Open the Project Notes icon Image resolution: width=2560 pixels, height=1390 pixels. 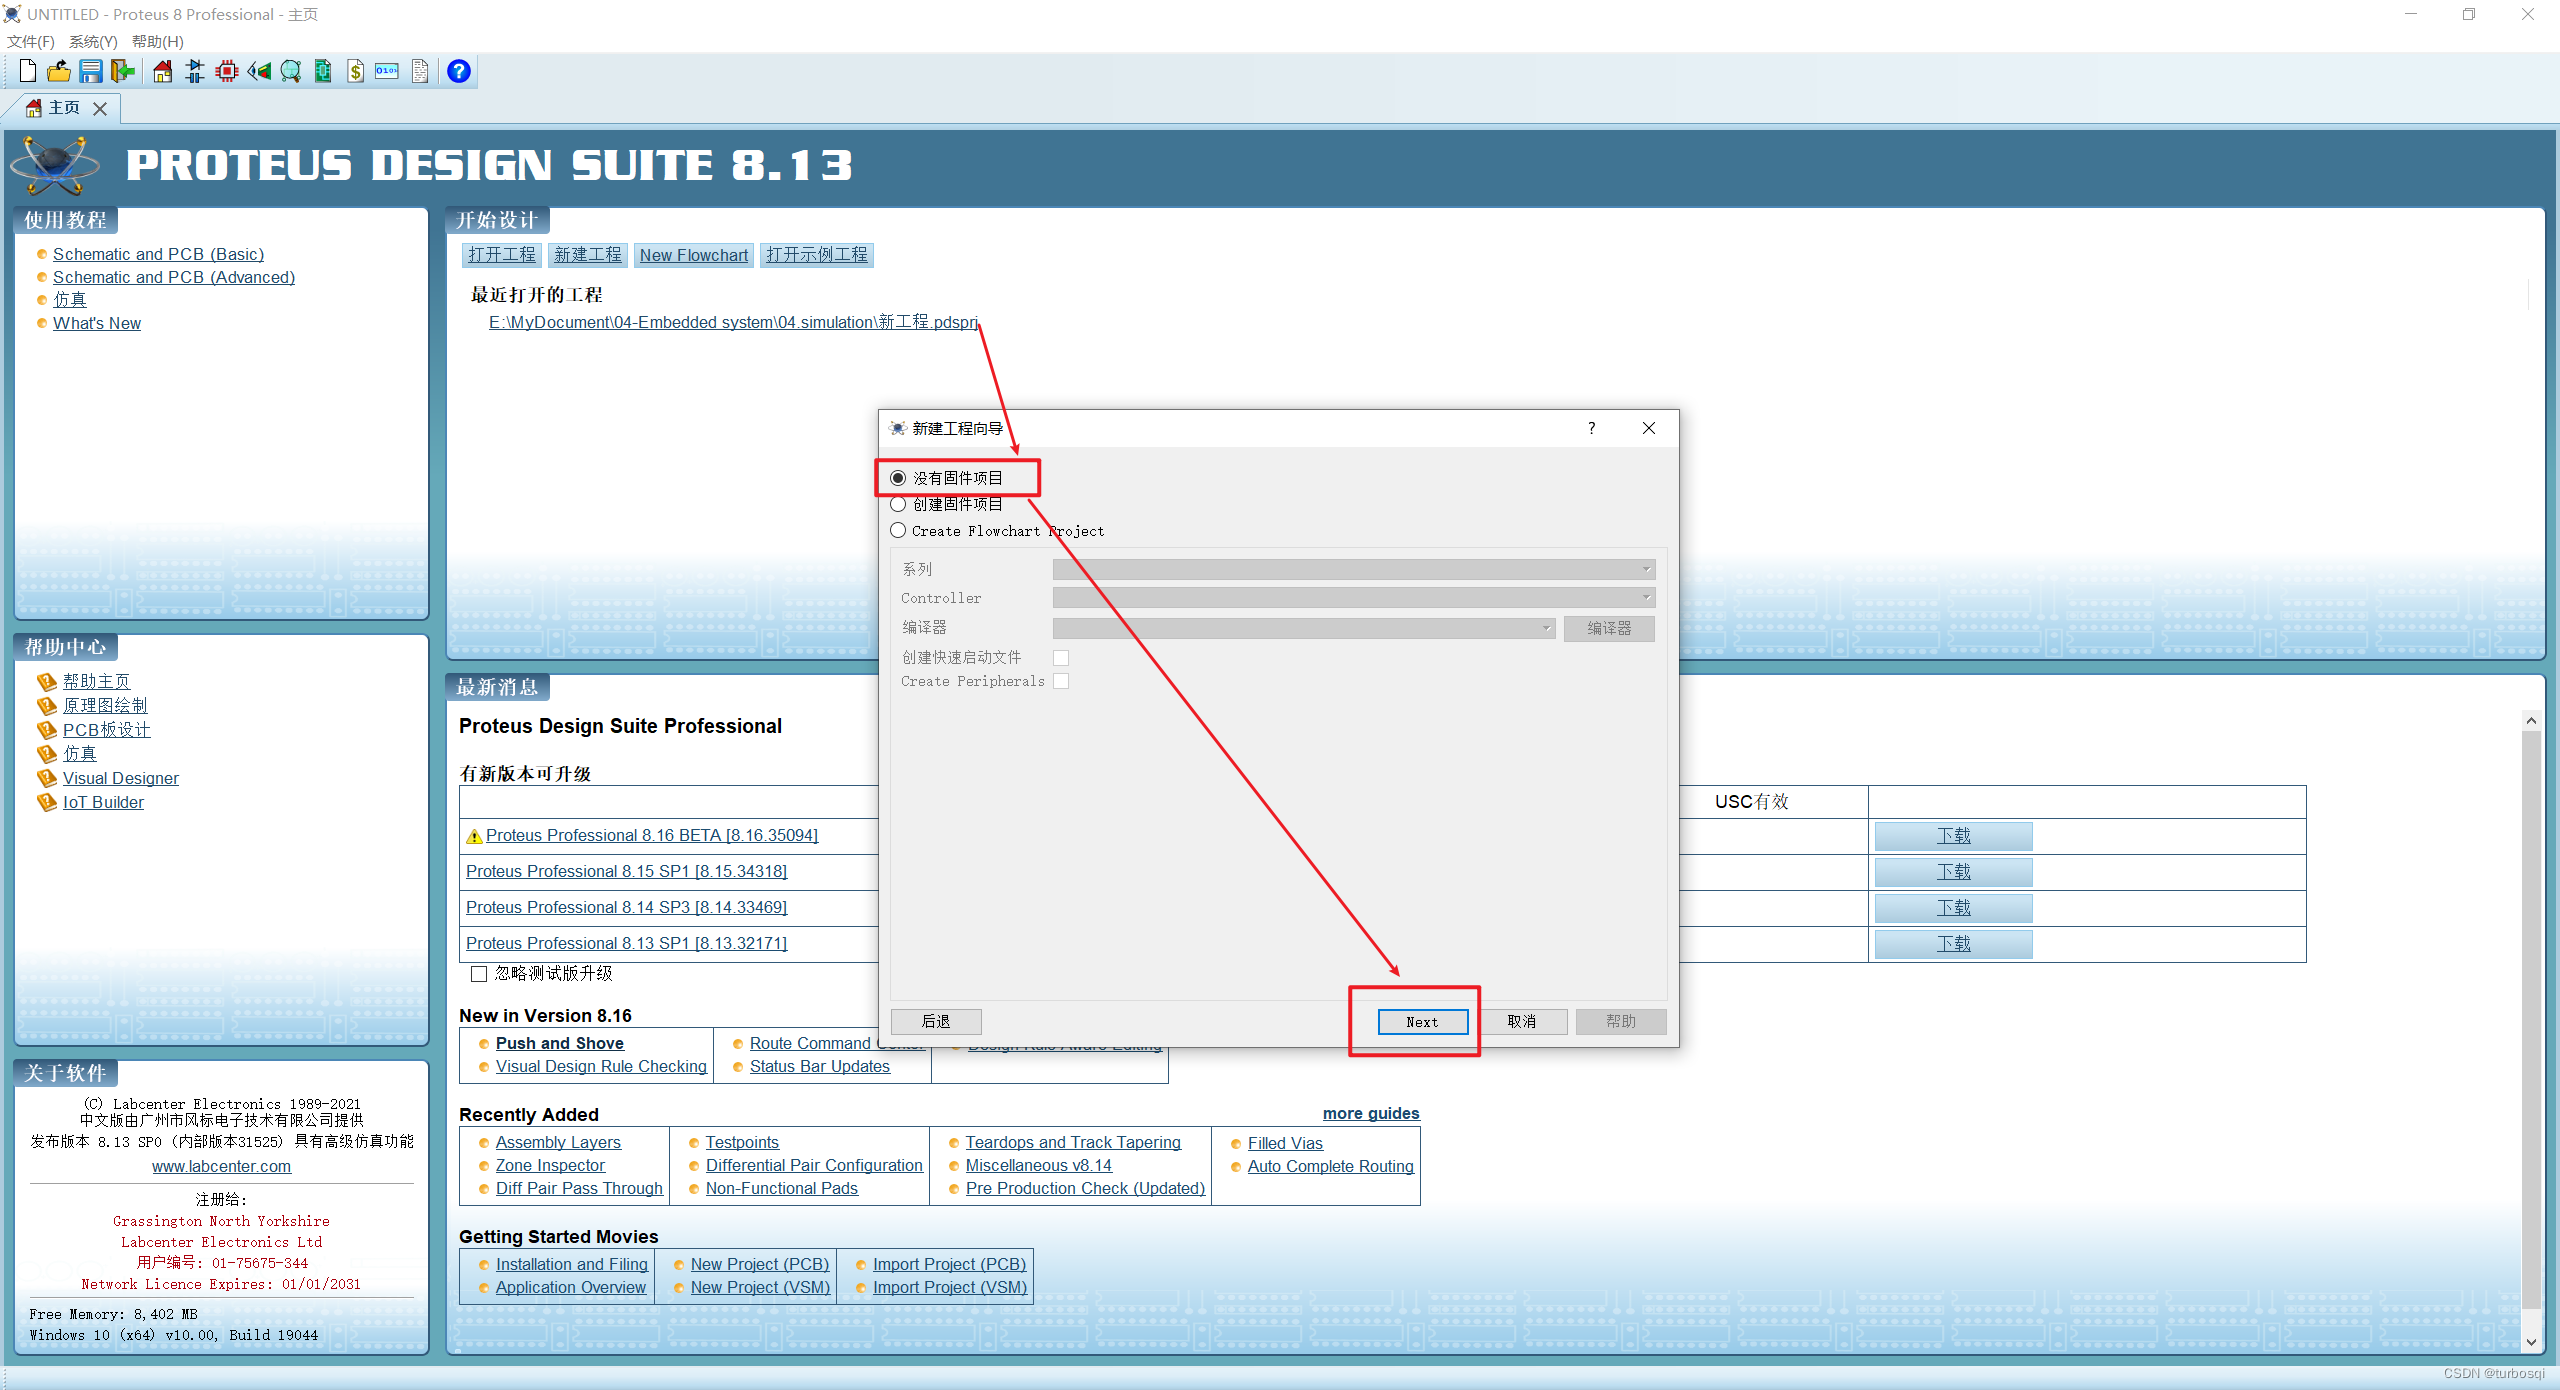pyautogui.click(x=420, y=71)
